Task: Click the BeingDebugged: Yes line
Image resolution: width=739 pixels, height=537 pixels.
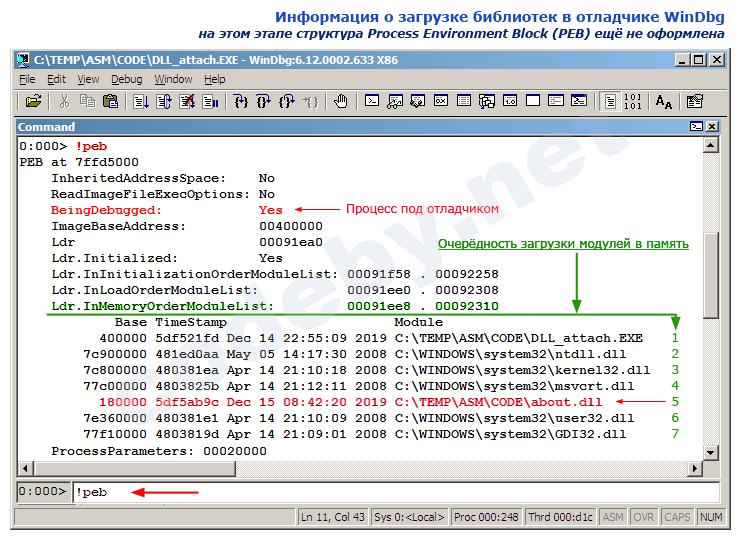Action: pyautogui.click(x=167, y=210)
